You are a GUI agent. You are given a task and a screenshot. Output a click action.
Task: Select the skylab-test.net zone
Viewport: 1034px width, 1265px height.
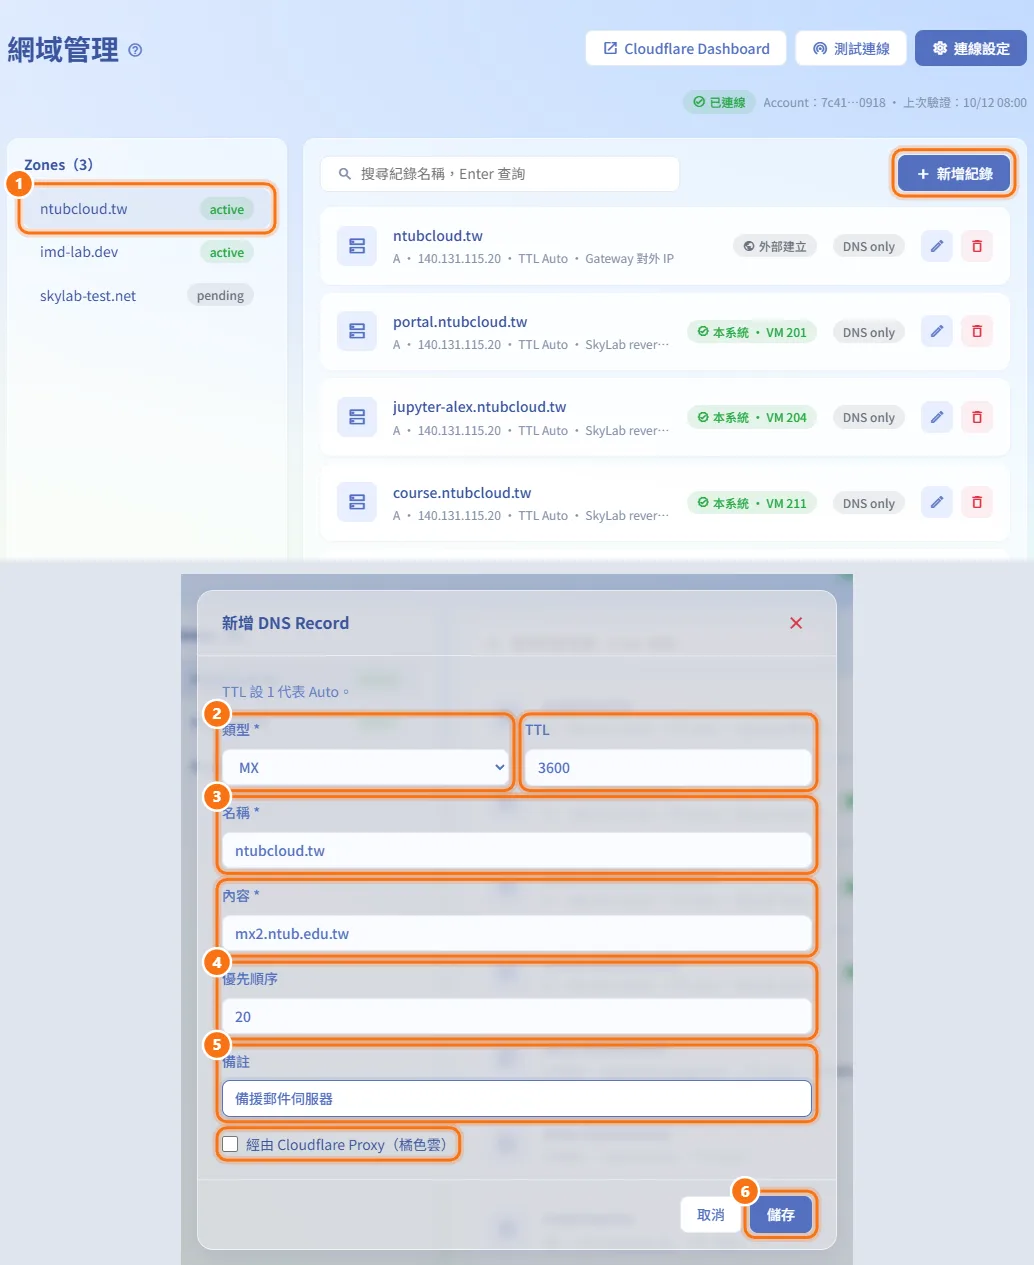coord(146,295)
